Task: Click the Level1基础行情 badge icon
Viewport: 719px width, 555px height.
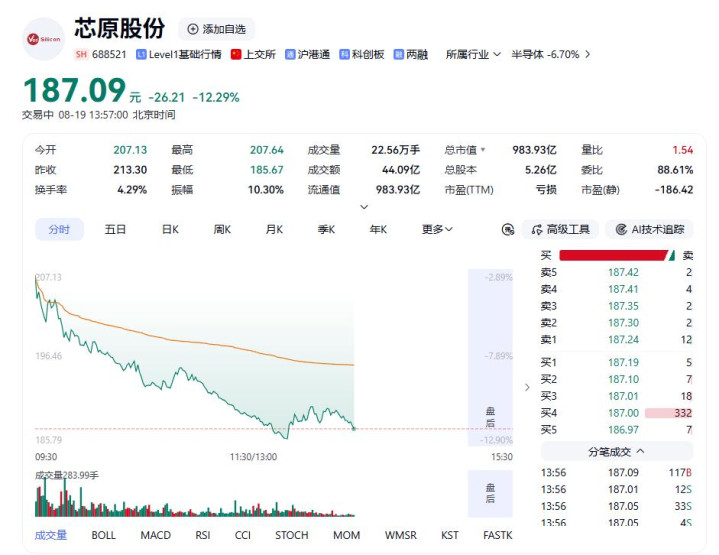Action: point(141,55)
